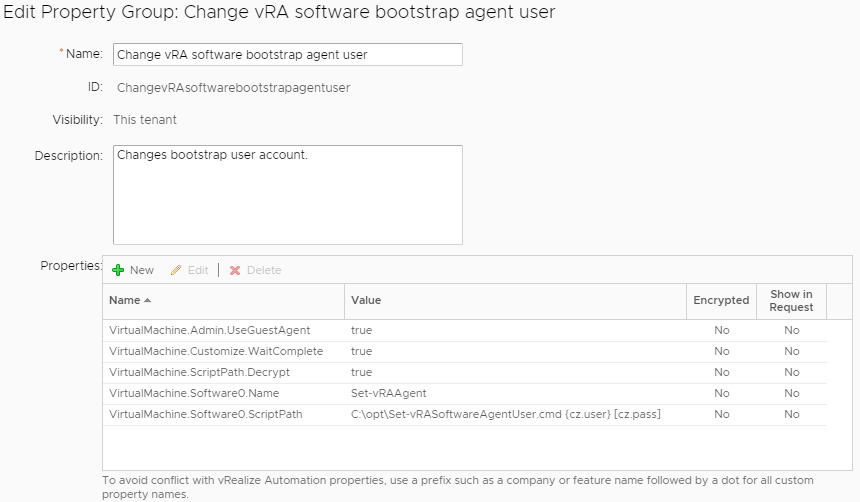Viewport: 860px width, 502px height.
Task: Sort by the Value column header
Action: tap(366, 301)
